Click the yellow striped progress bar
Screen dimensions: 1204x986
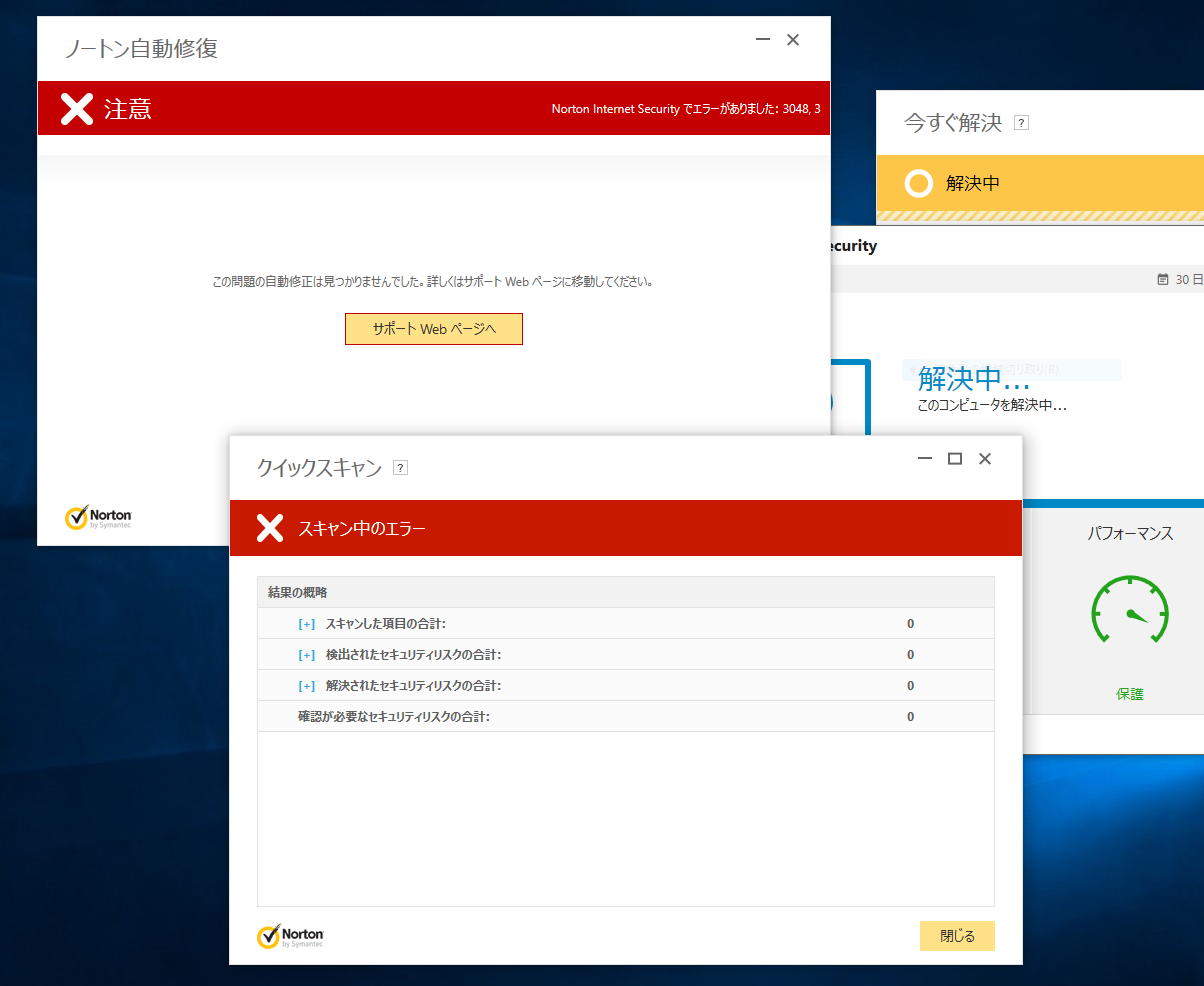(1040, 216)
